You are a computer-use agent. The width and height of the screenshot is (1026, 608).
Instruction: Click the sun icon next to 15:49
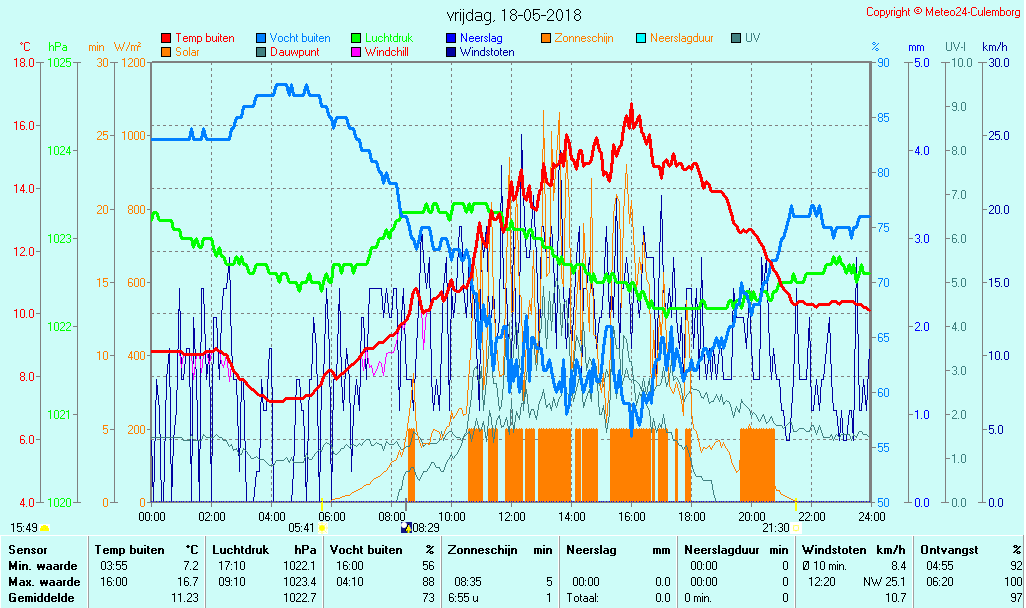click(x=45, y=527)
